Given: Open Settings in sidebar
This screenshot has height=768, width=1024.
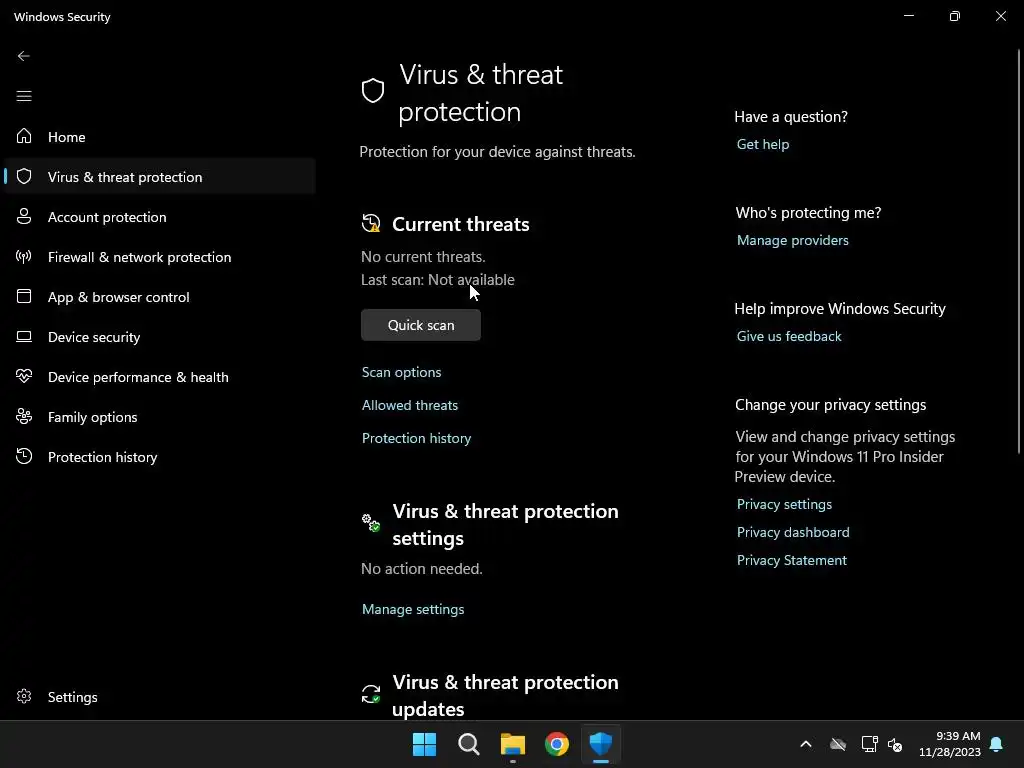Looking at the screenshot, I should (x=160, y=697).
